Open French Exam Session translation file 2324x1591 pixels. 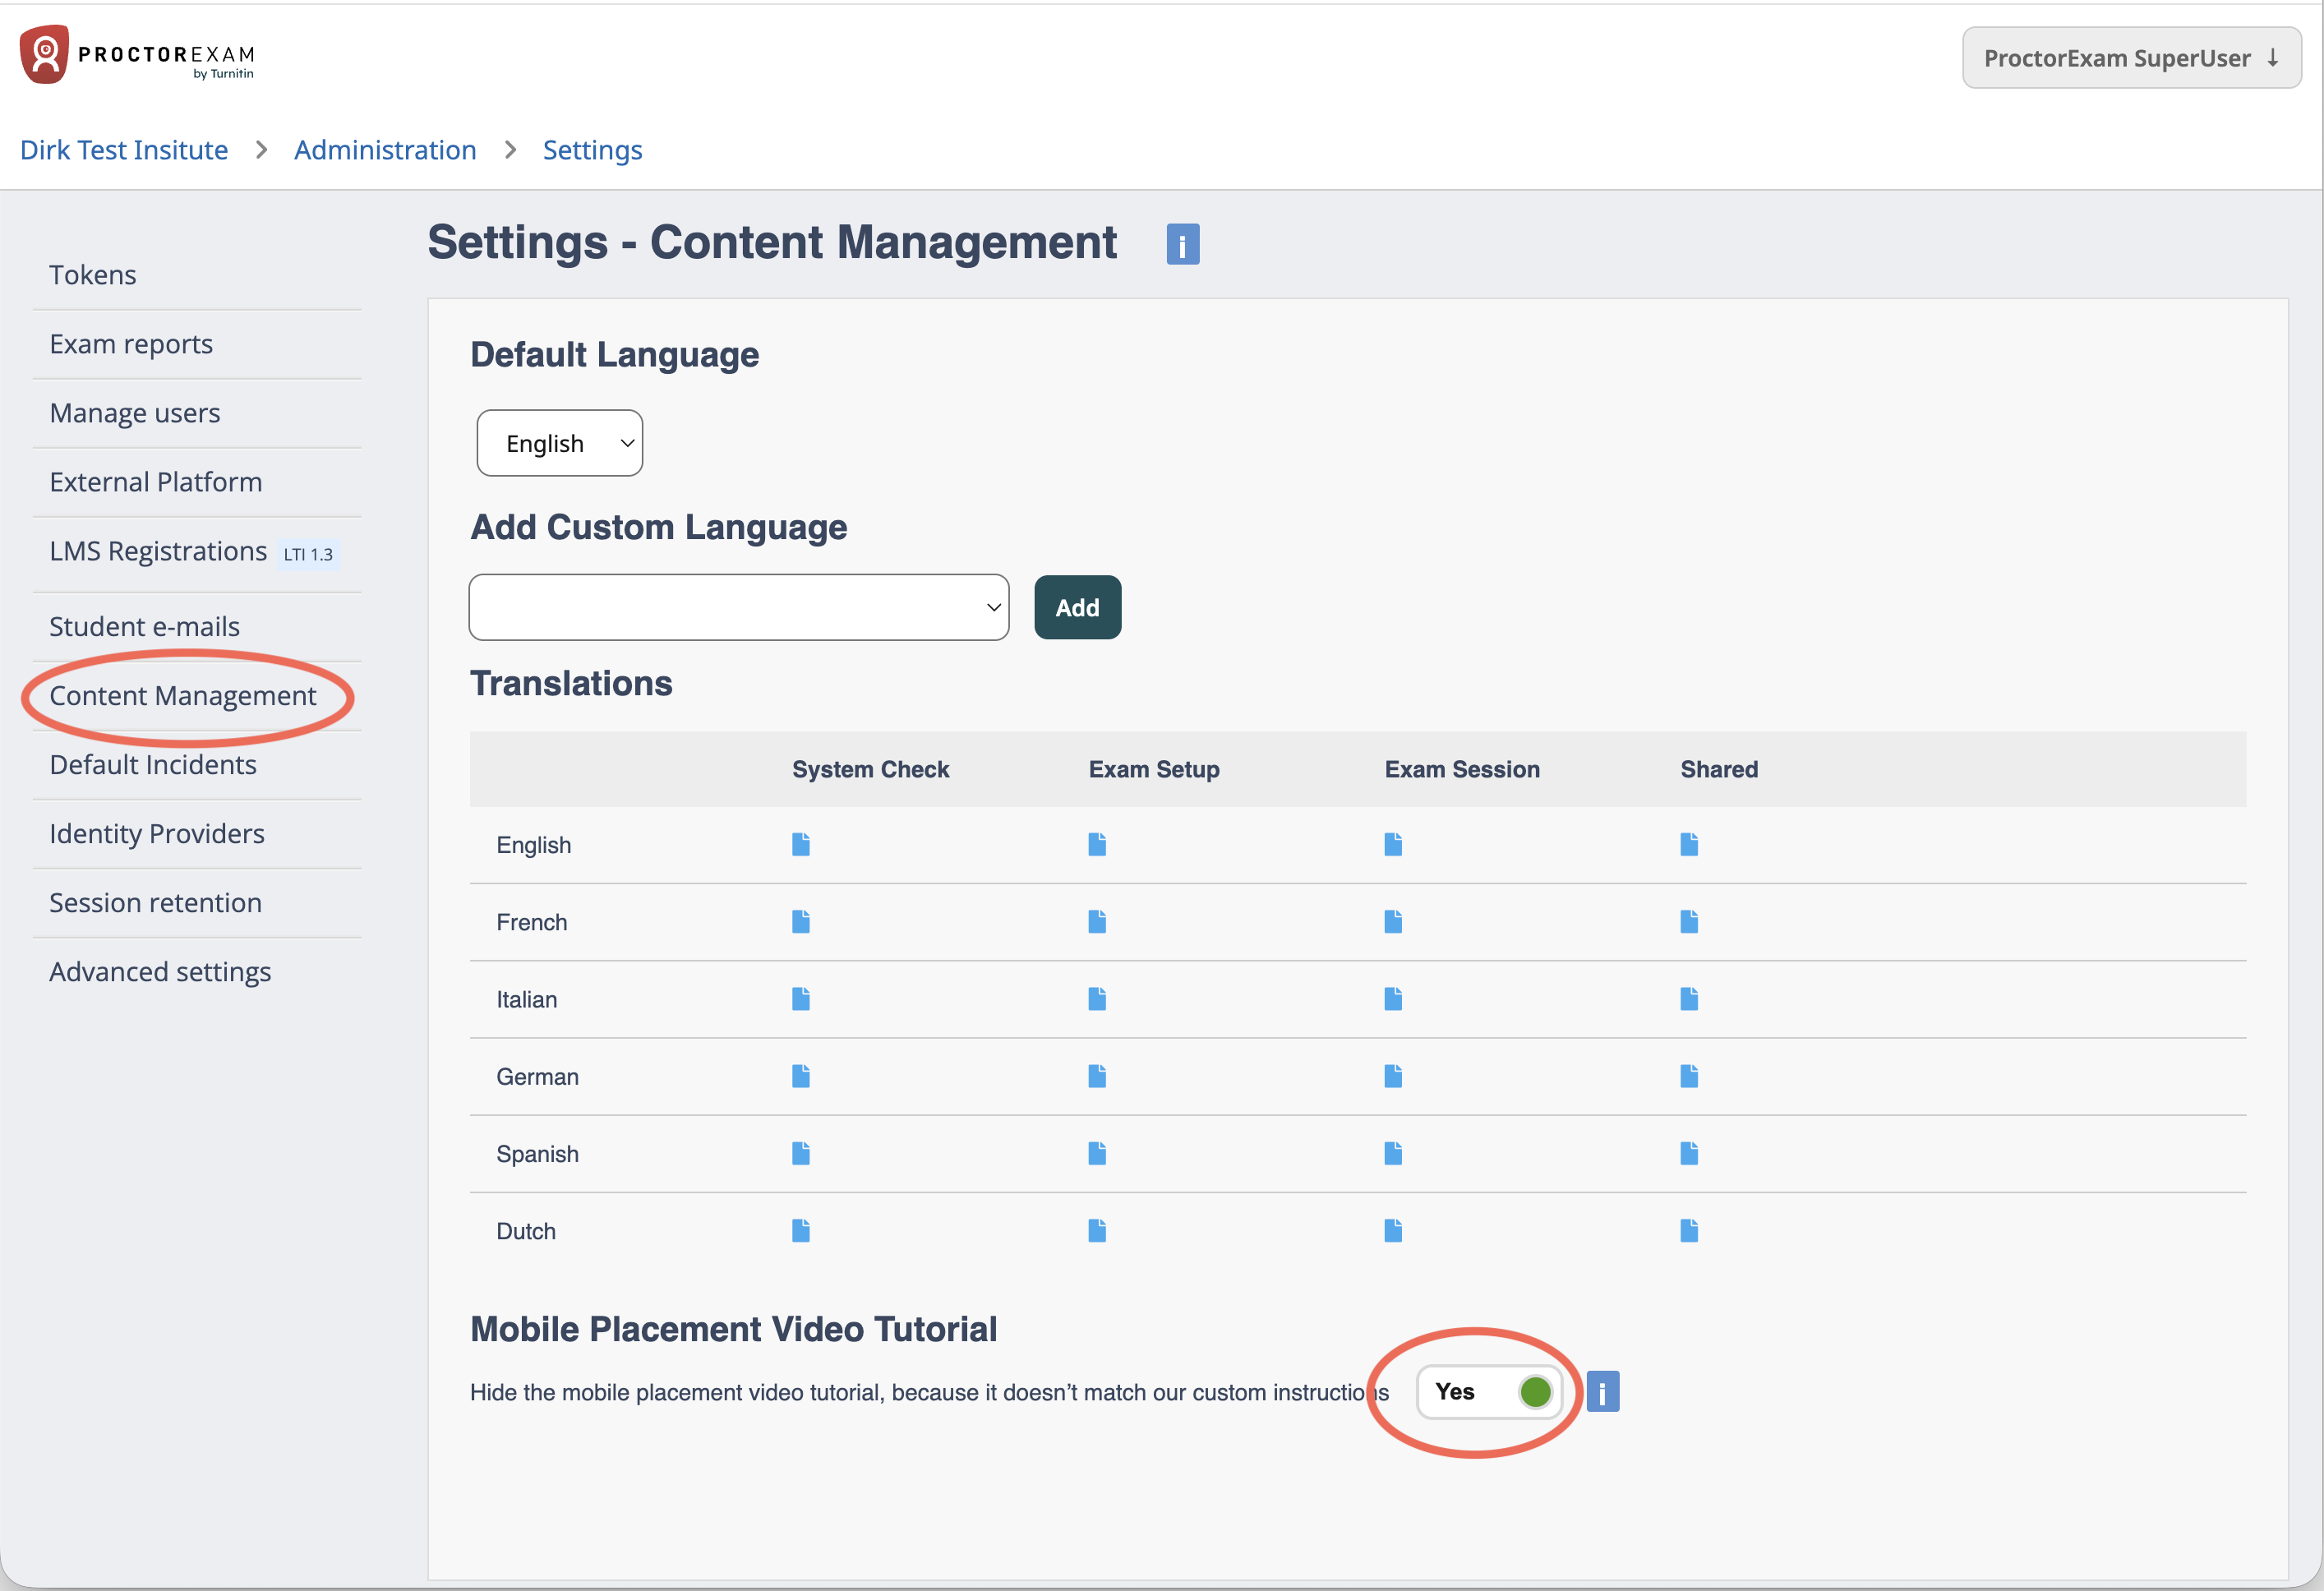1393,922
